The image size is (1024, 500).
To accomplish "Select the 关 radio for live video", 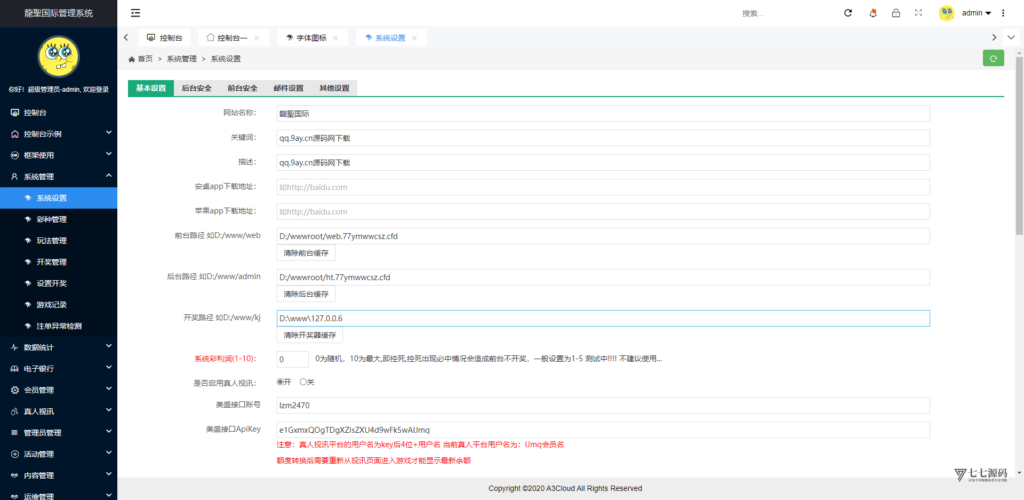I will point(303,382).
